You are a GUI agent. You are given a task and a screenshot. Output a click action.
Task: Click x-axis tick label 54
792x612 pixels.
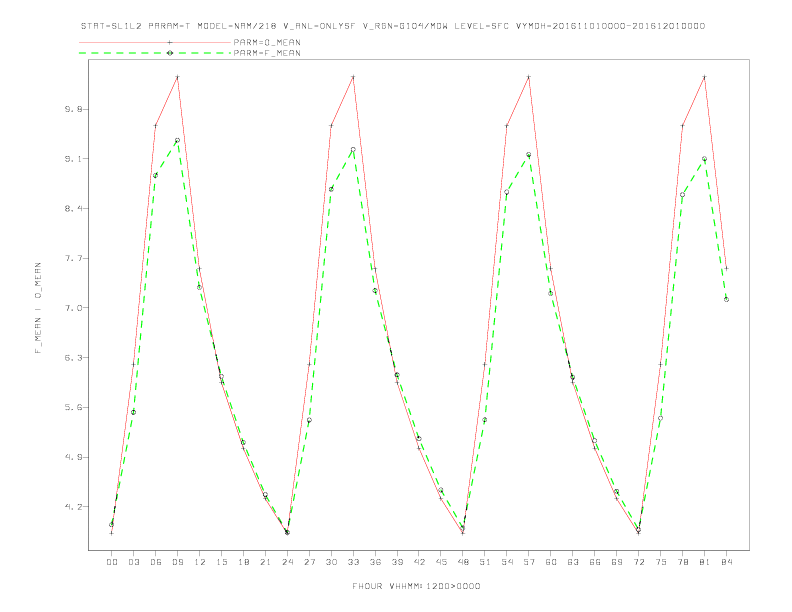click(507, 562)
